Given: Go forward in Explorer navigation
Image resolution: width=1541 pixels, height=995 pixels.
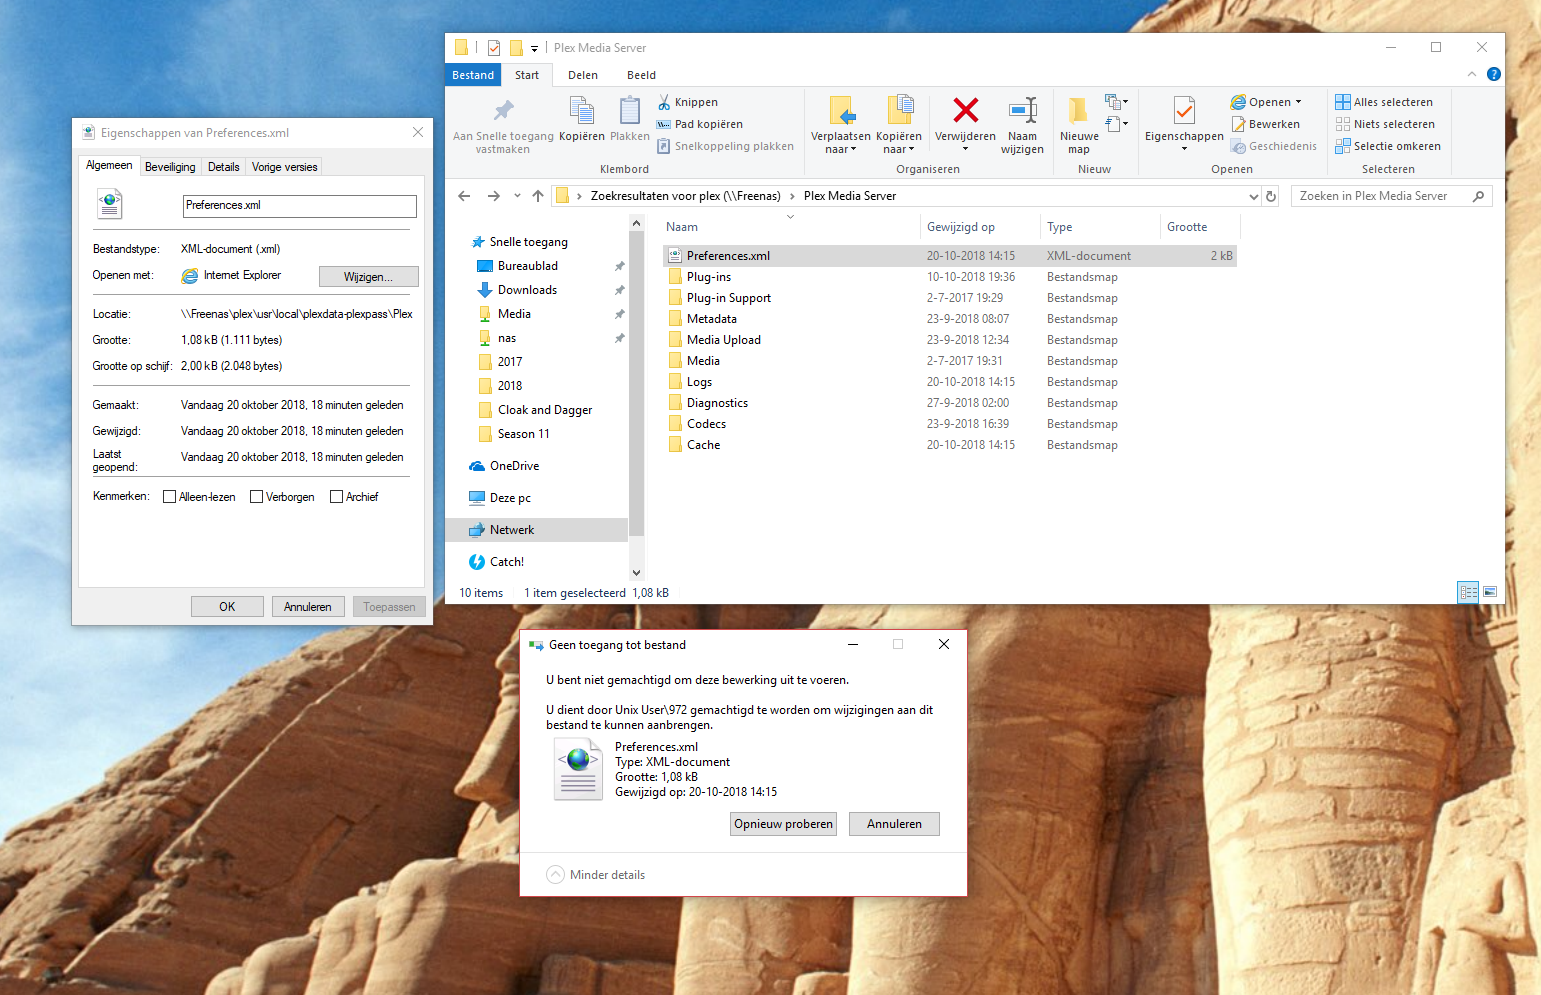Looking at the screenshot, I should click(x=493, y=196).
